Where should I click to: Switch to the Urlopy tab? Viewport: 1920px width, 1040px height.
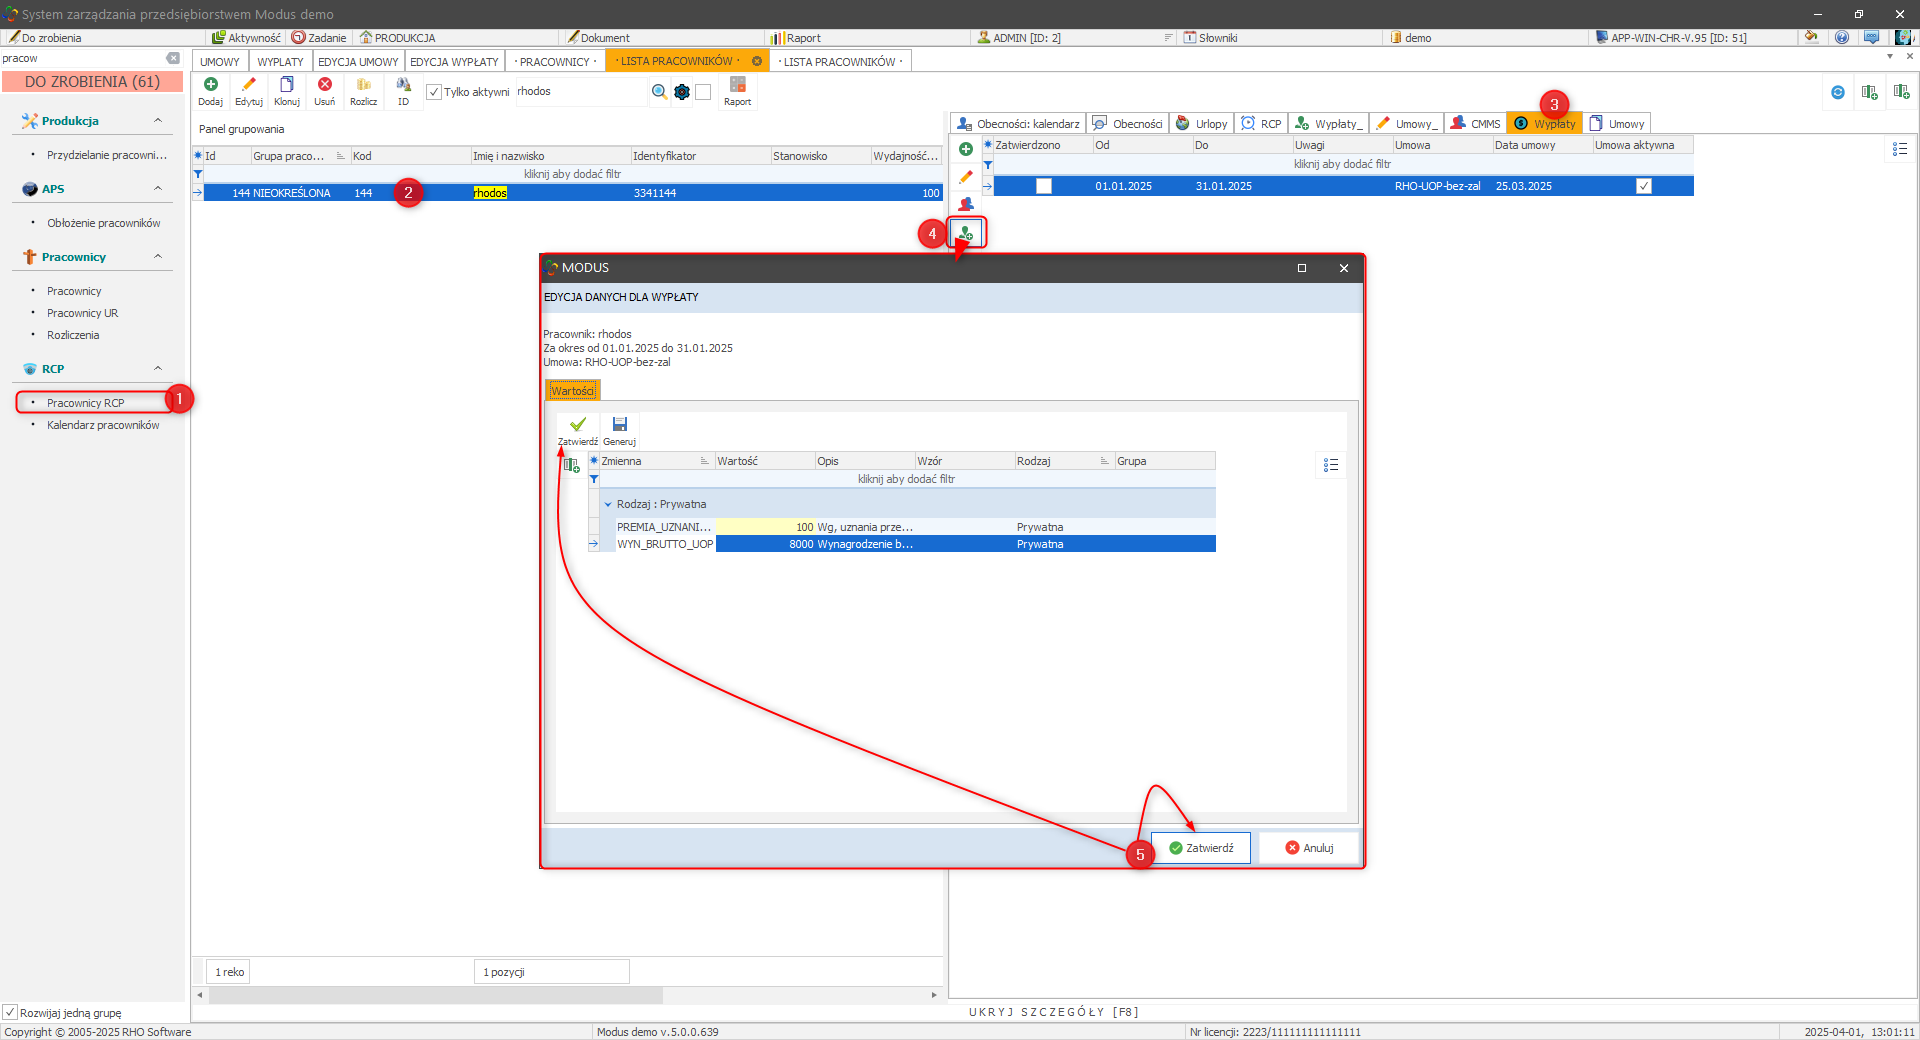(1201, 124)
